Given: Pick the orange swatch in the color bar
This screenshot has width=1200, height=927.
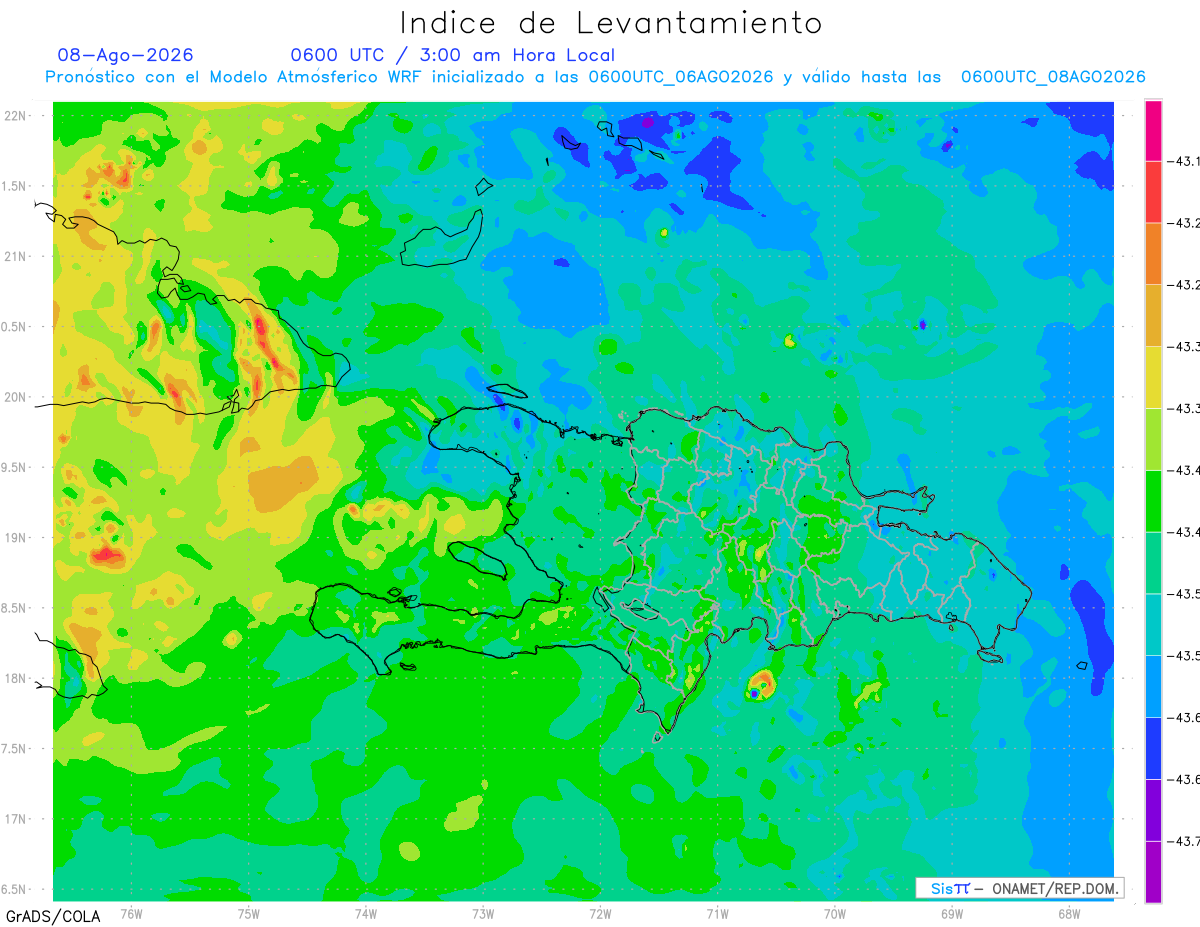Looking at the screenshot, I should pos(1153,254).
